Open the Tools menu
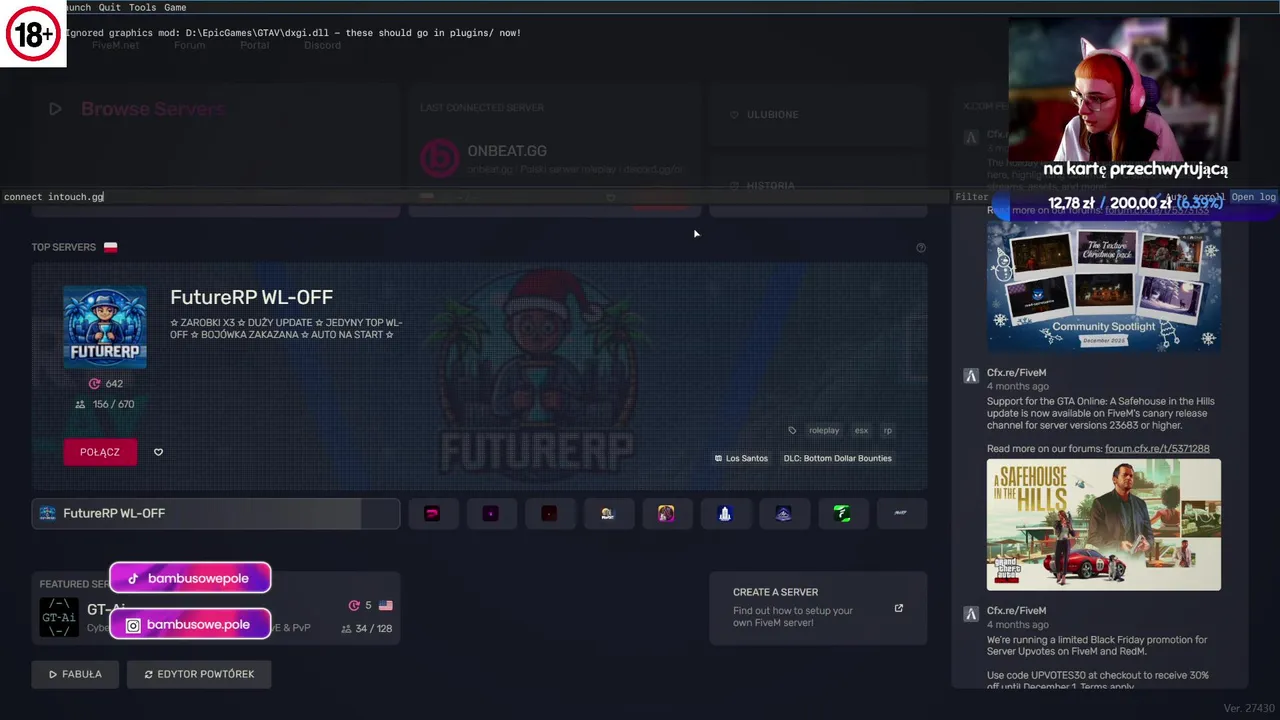Screen dimensions: 1280x720 pyautogui.click(x=142, y=7)
